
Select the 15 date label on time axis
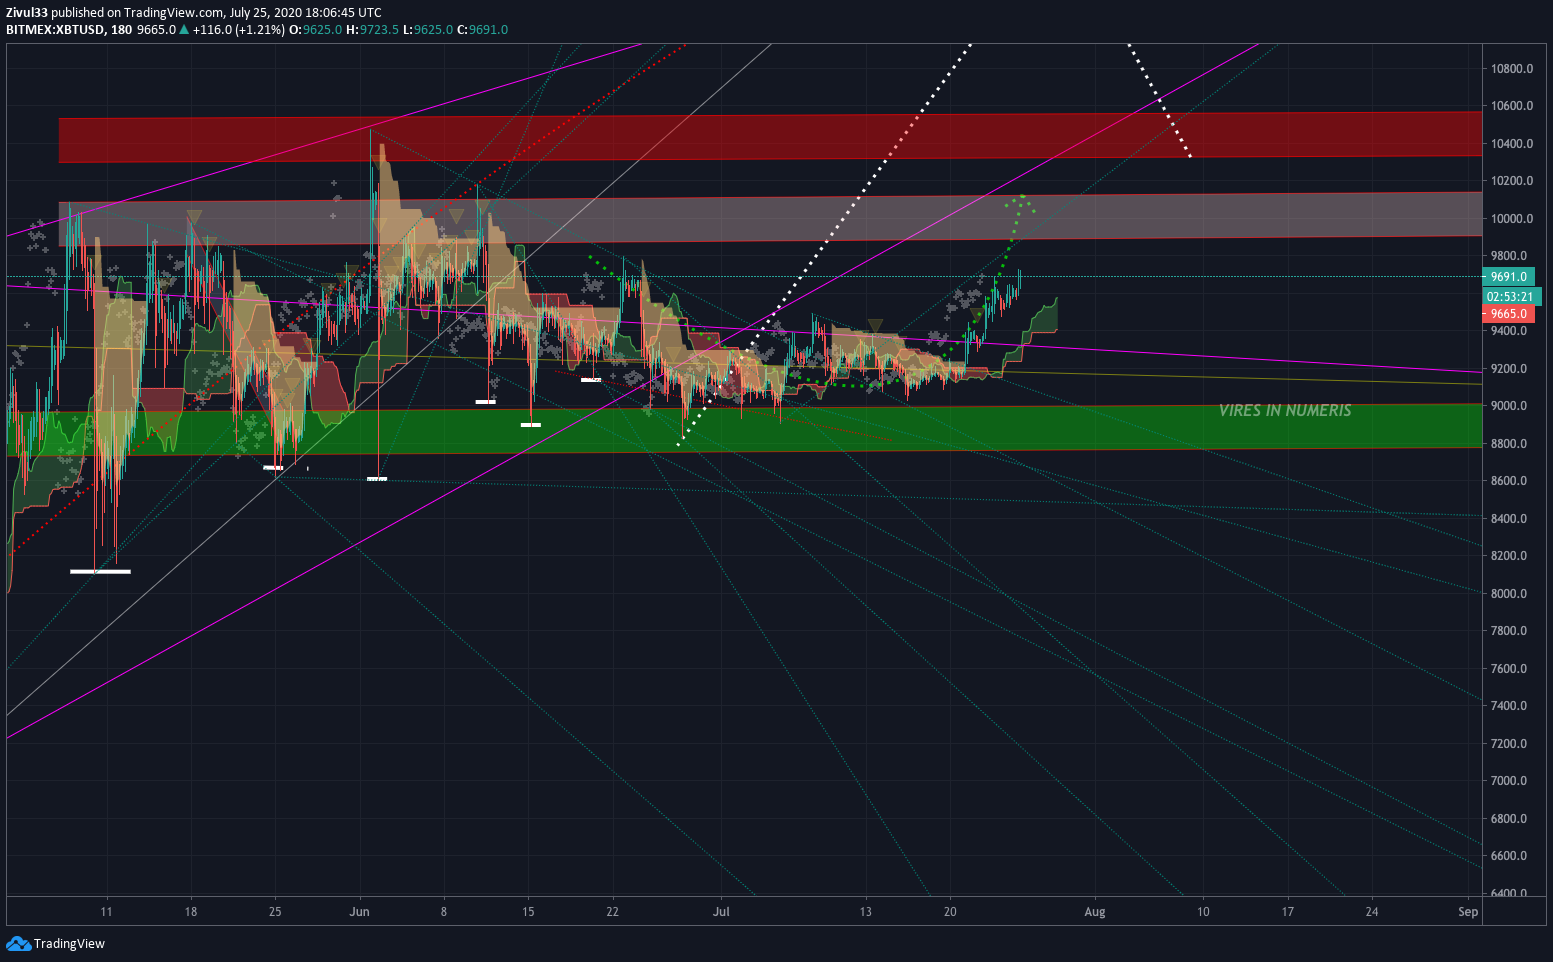pos(528,912)
